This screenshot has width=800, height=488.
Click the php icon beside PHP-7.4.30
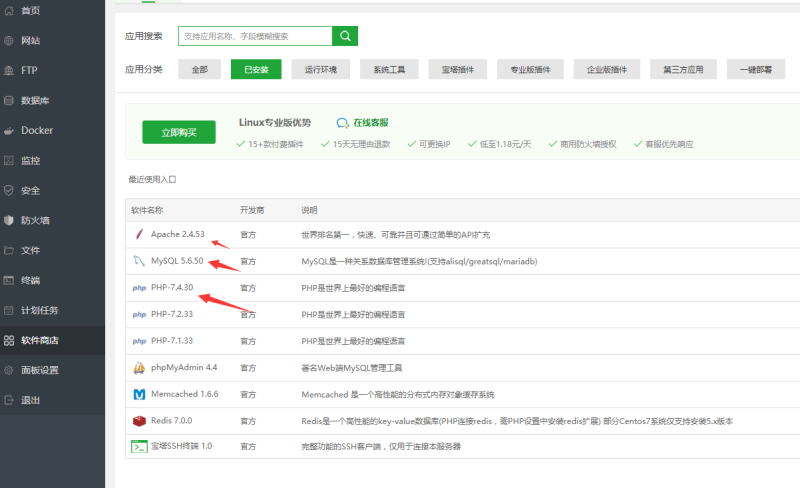(139, 288)
